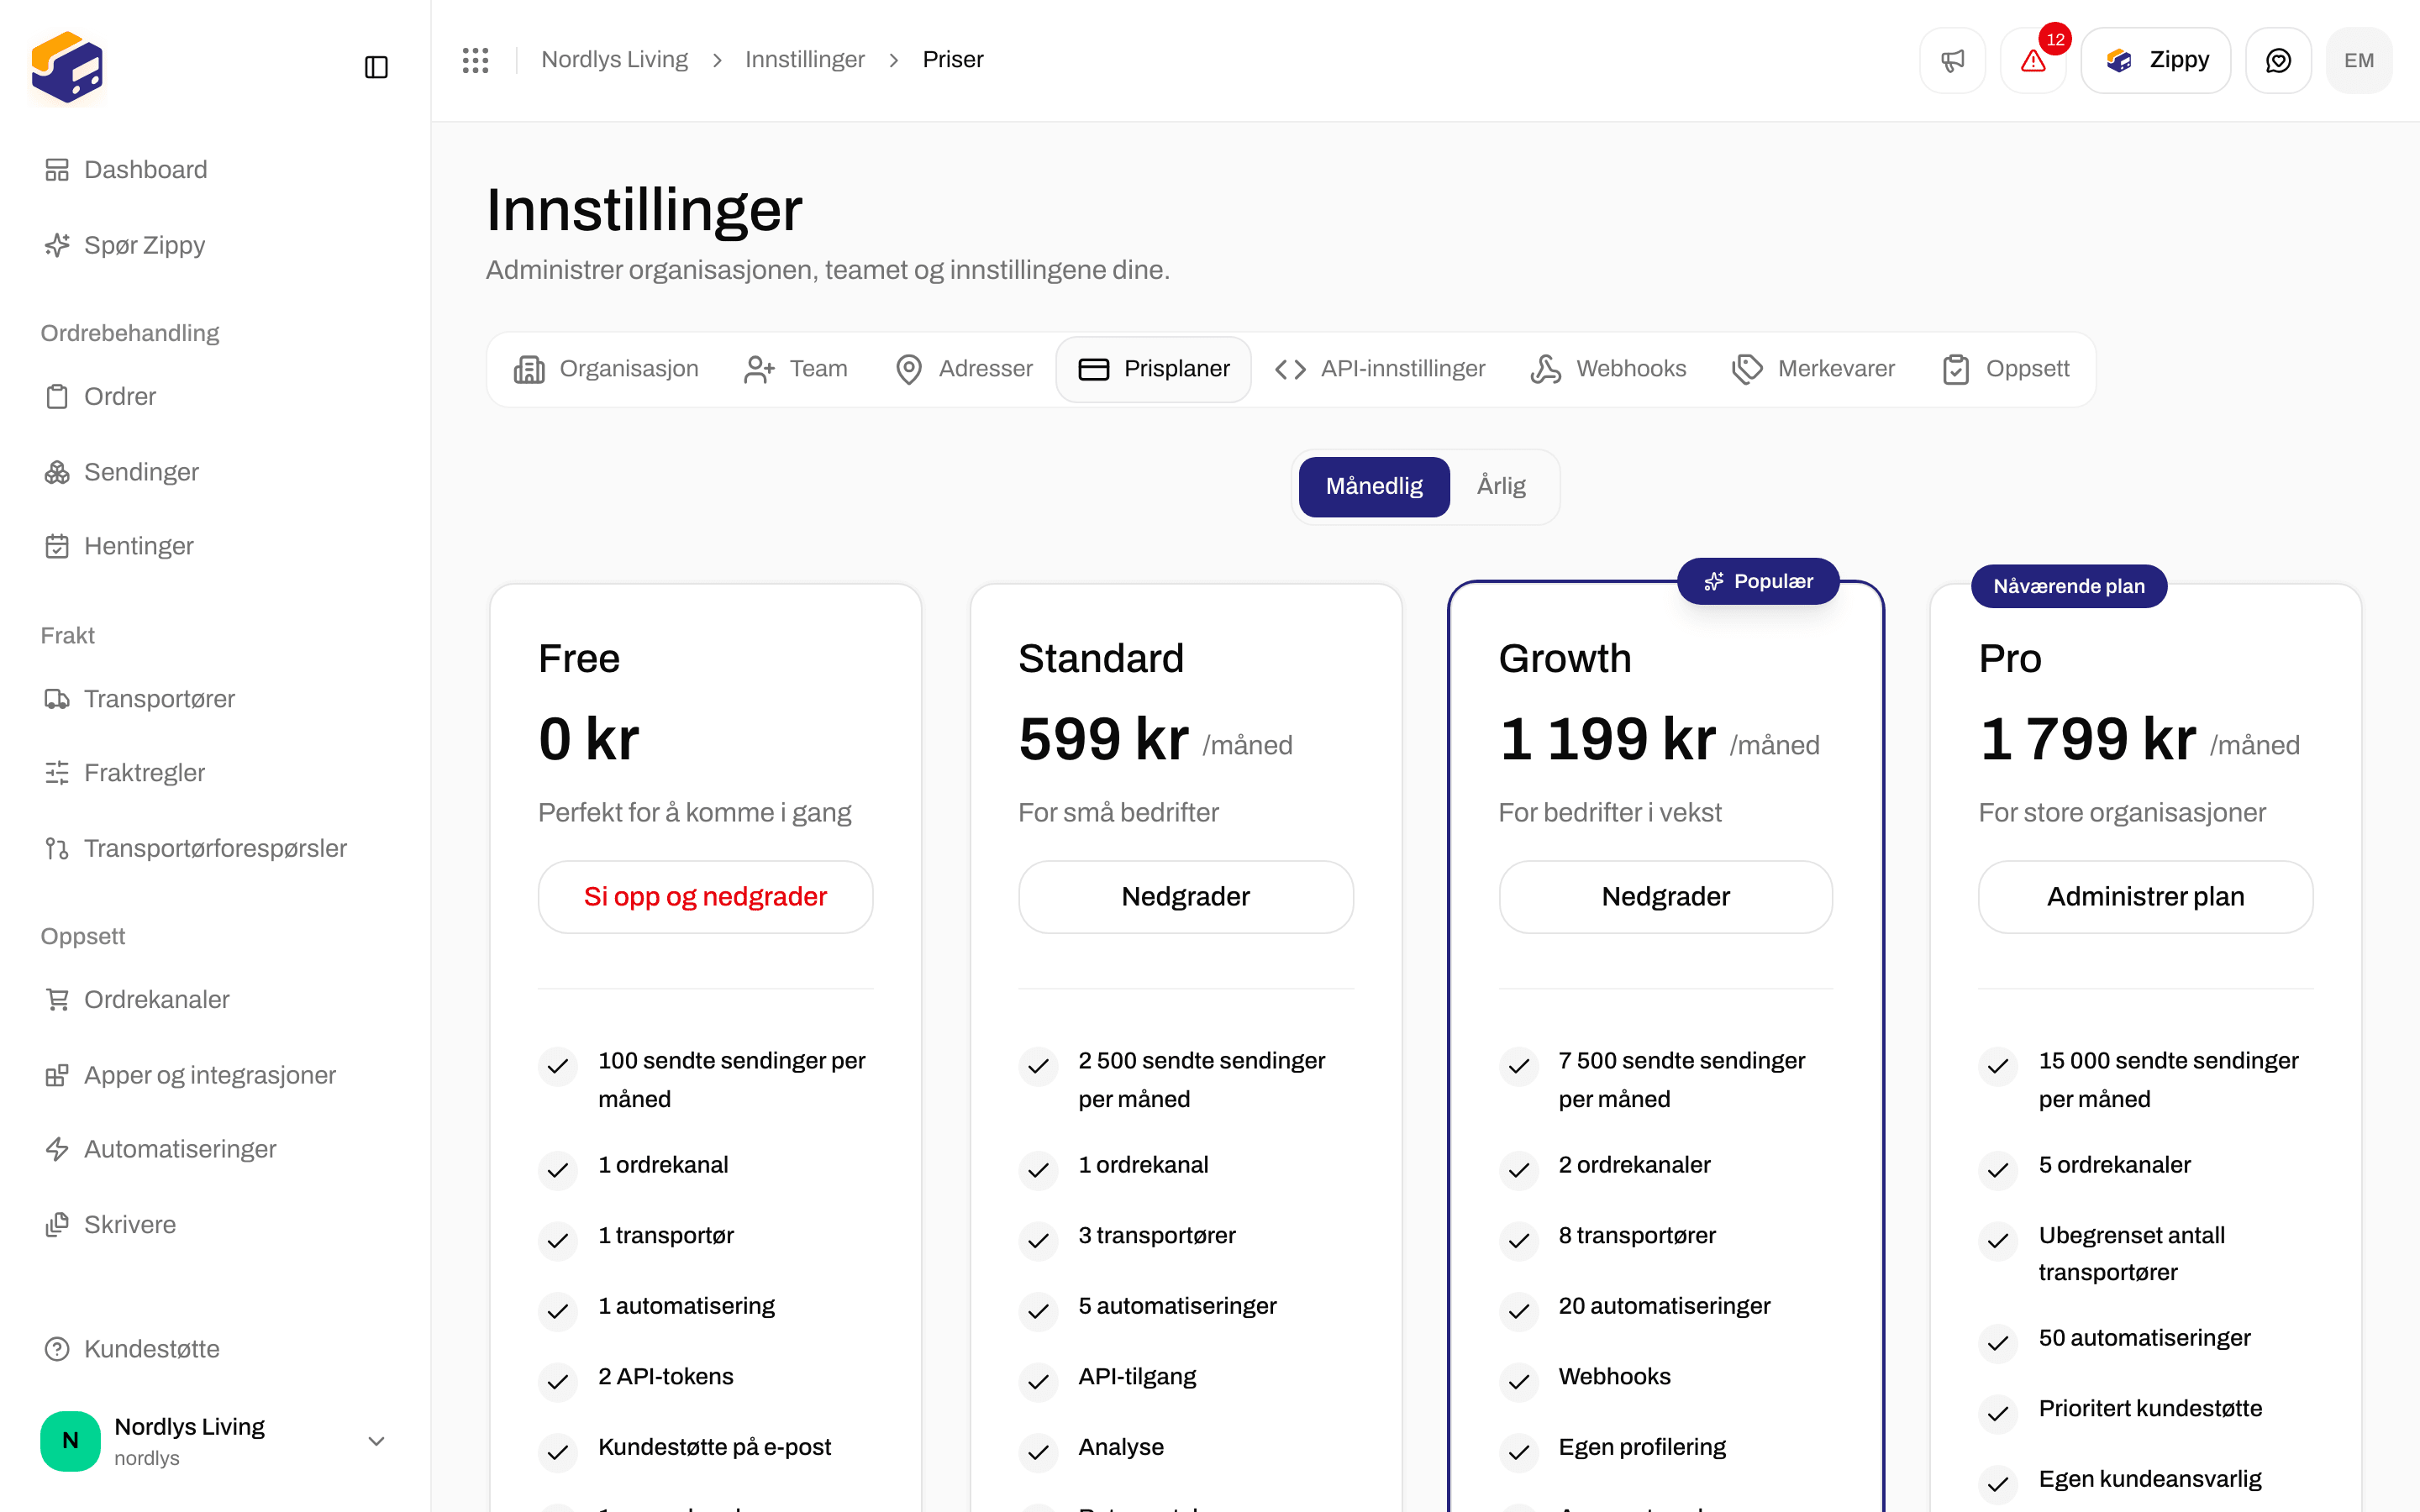Click '1 799 kr' price on Pro
2420x1512 pixels.
[2087, 739]
